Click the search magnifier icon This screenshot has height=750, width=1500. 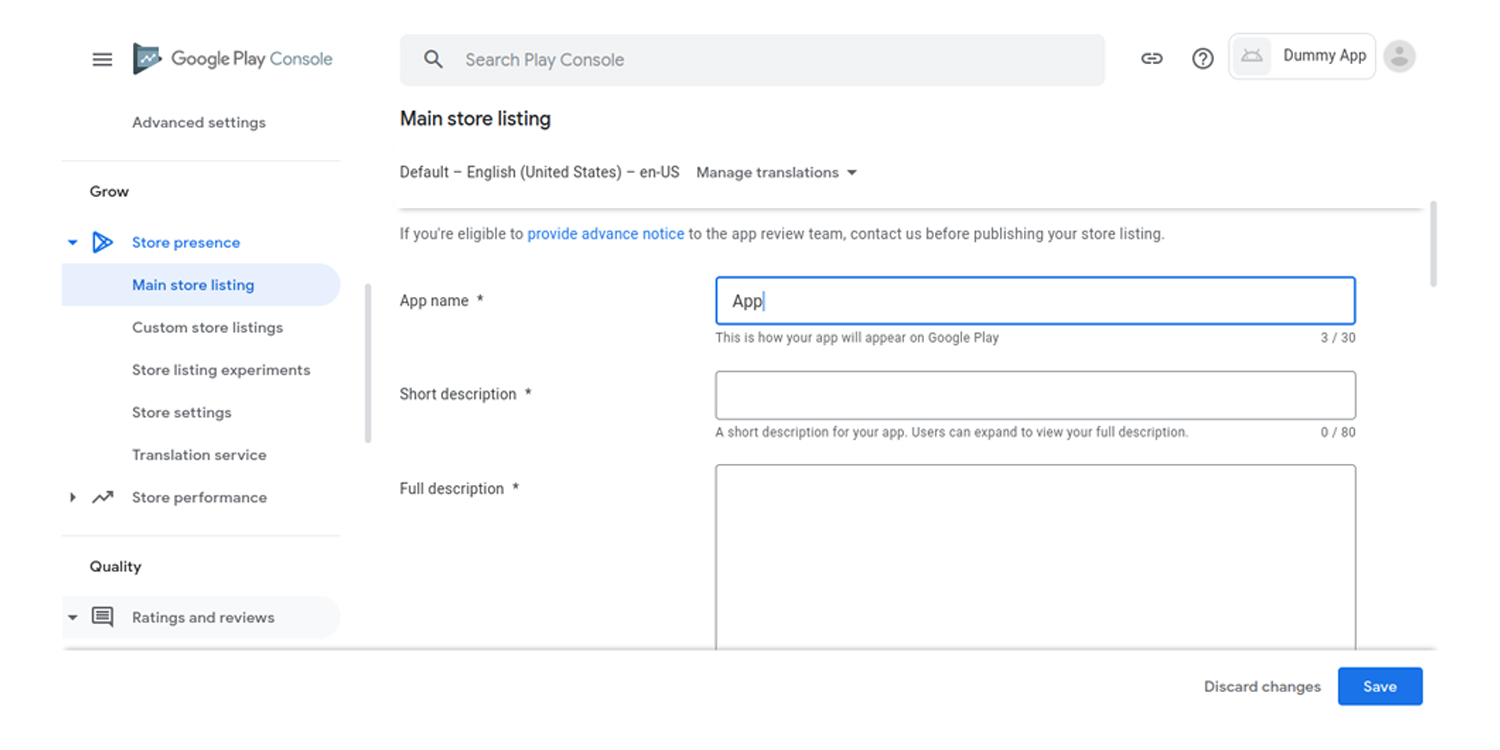[433, 60]
